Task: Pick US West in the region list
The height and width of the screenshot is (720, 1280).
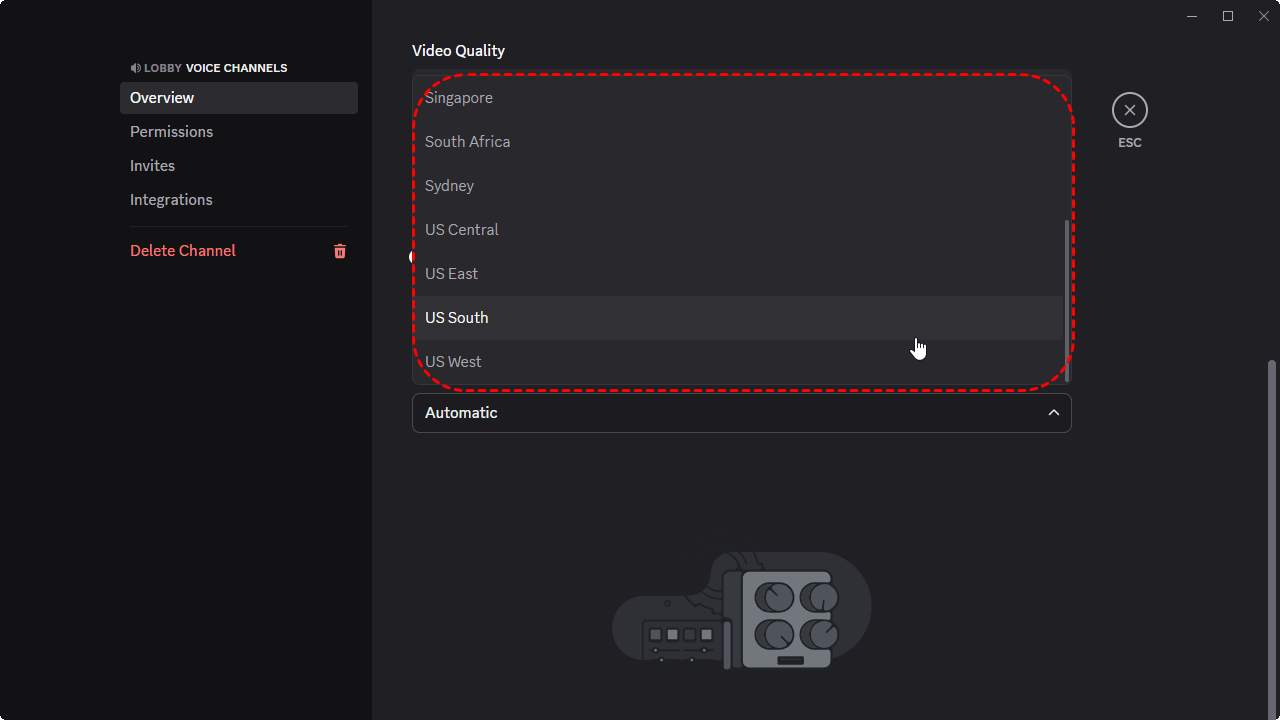Action: pos(453,362)
